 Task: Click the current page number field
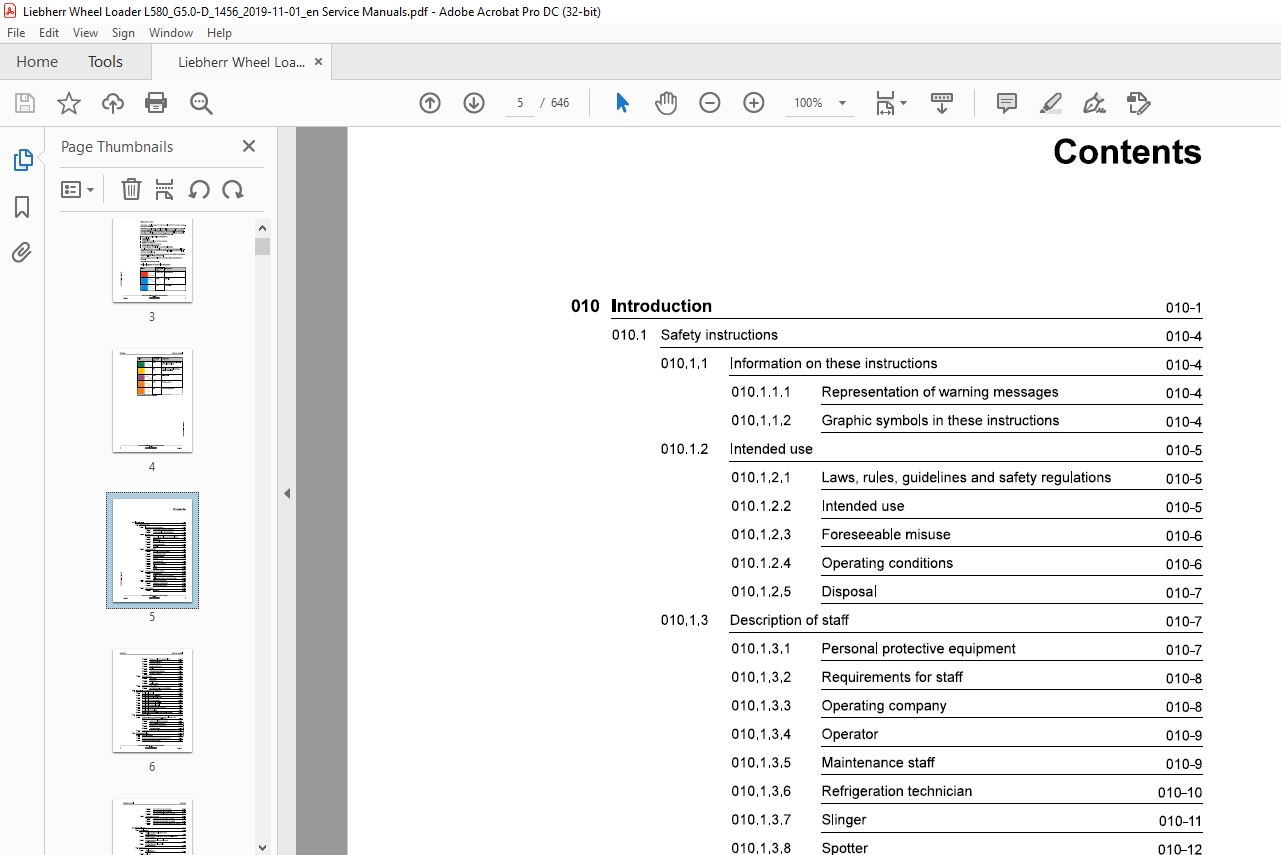(520, 103)
